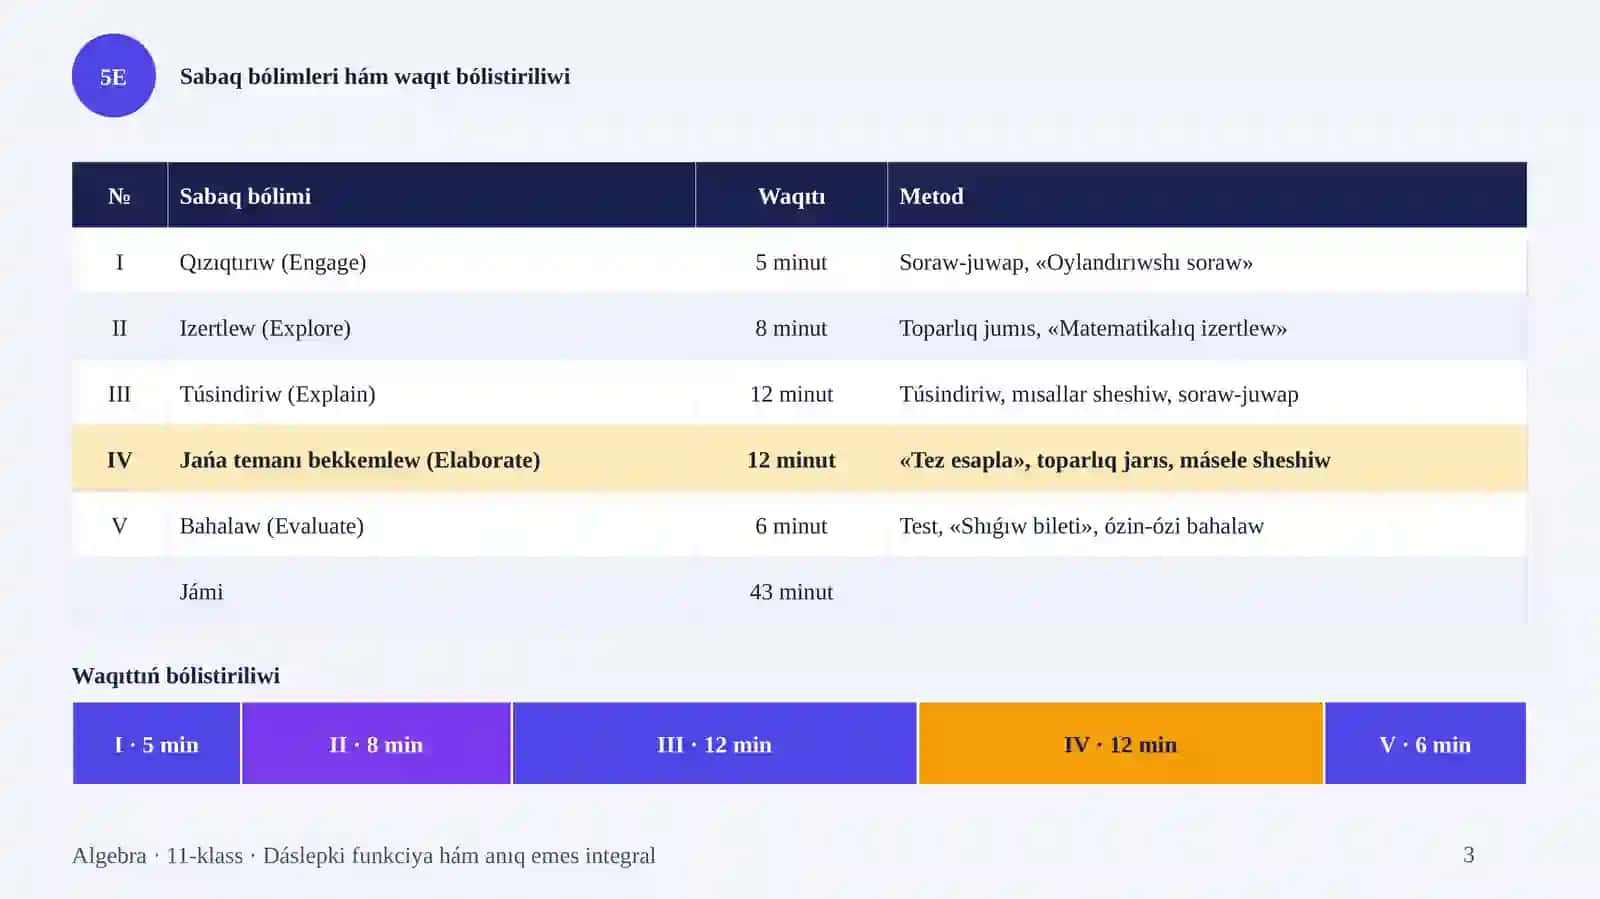The width and height of the screenshot is (1600, 899).
Task: Select the 'Qızıqtırıw (Engage)' cell
Action: point(431,262)
